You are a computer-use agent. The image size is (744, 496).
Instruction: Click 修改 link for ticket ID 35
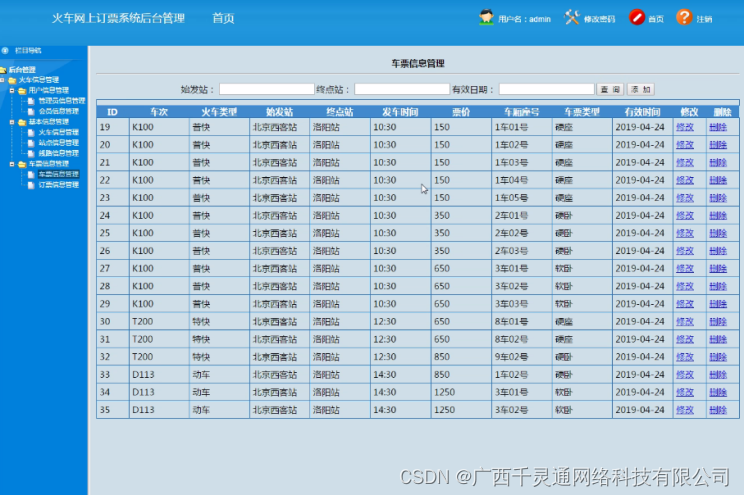coord(685,410)
